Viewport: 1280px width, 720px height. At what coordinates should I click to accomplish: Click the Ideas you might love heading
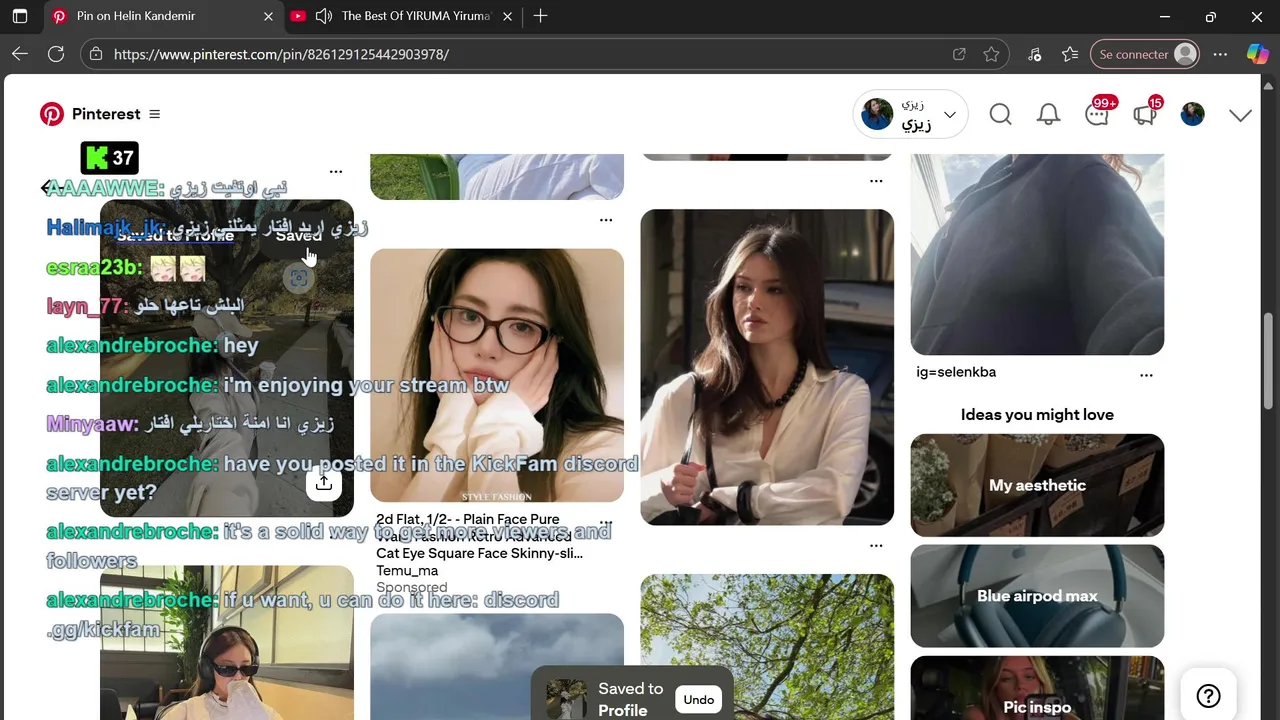[x=1037, y=414]
